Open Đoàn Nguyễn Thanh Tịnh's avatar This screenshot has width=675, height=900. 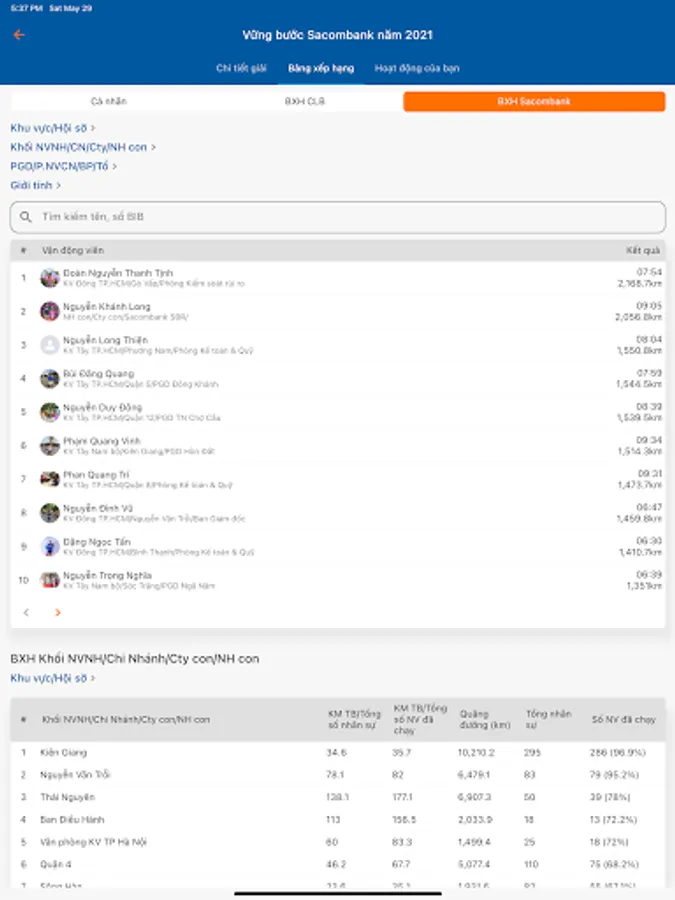tap(49, 277)
